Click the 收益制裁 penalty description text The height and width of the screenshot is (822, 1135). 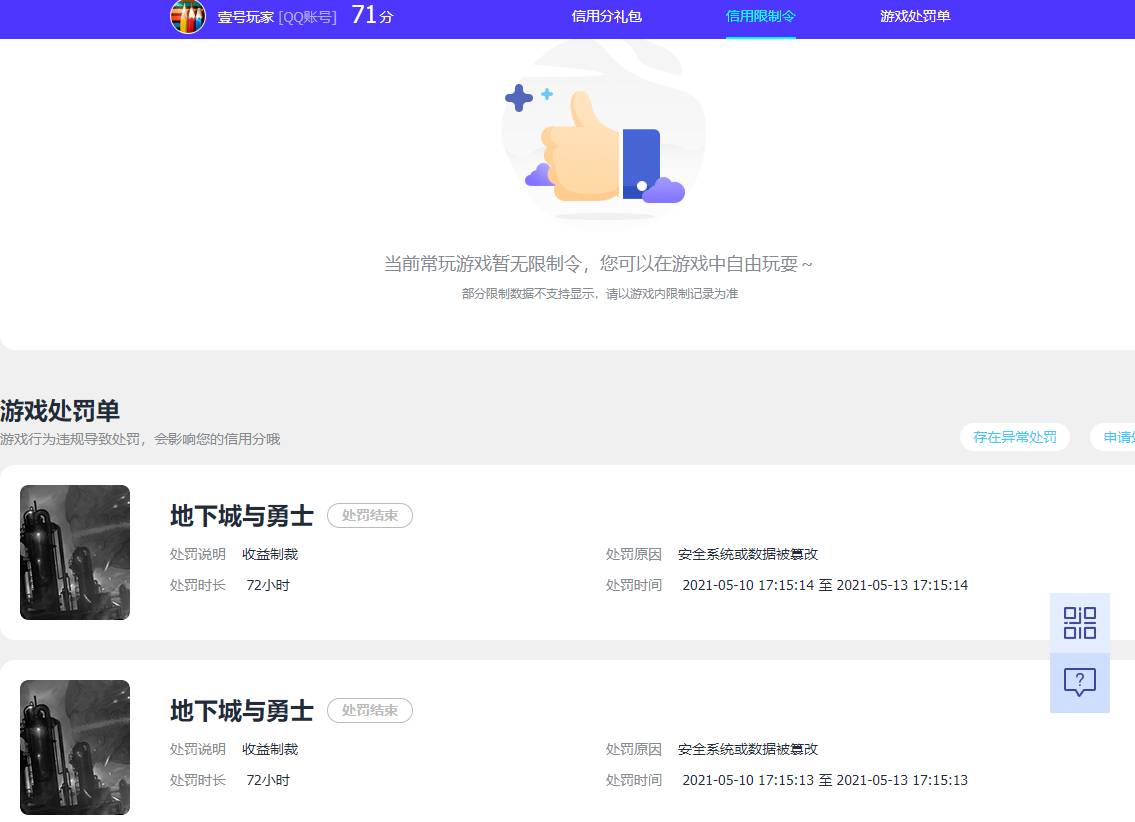tap(269, 553)
